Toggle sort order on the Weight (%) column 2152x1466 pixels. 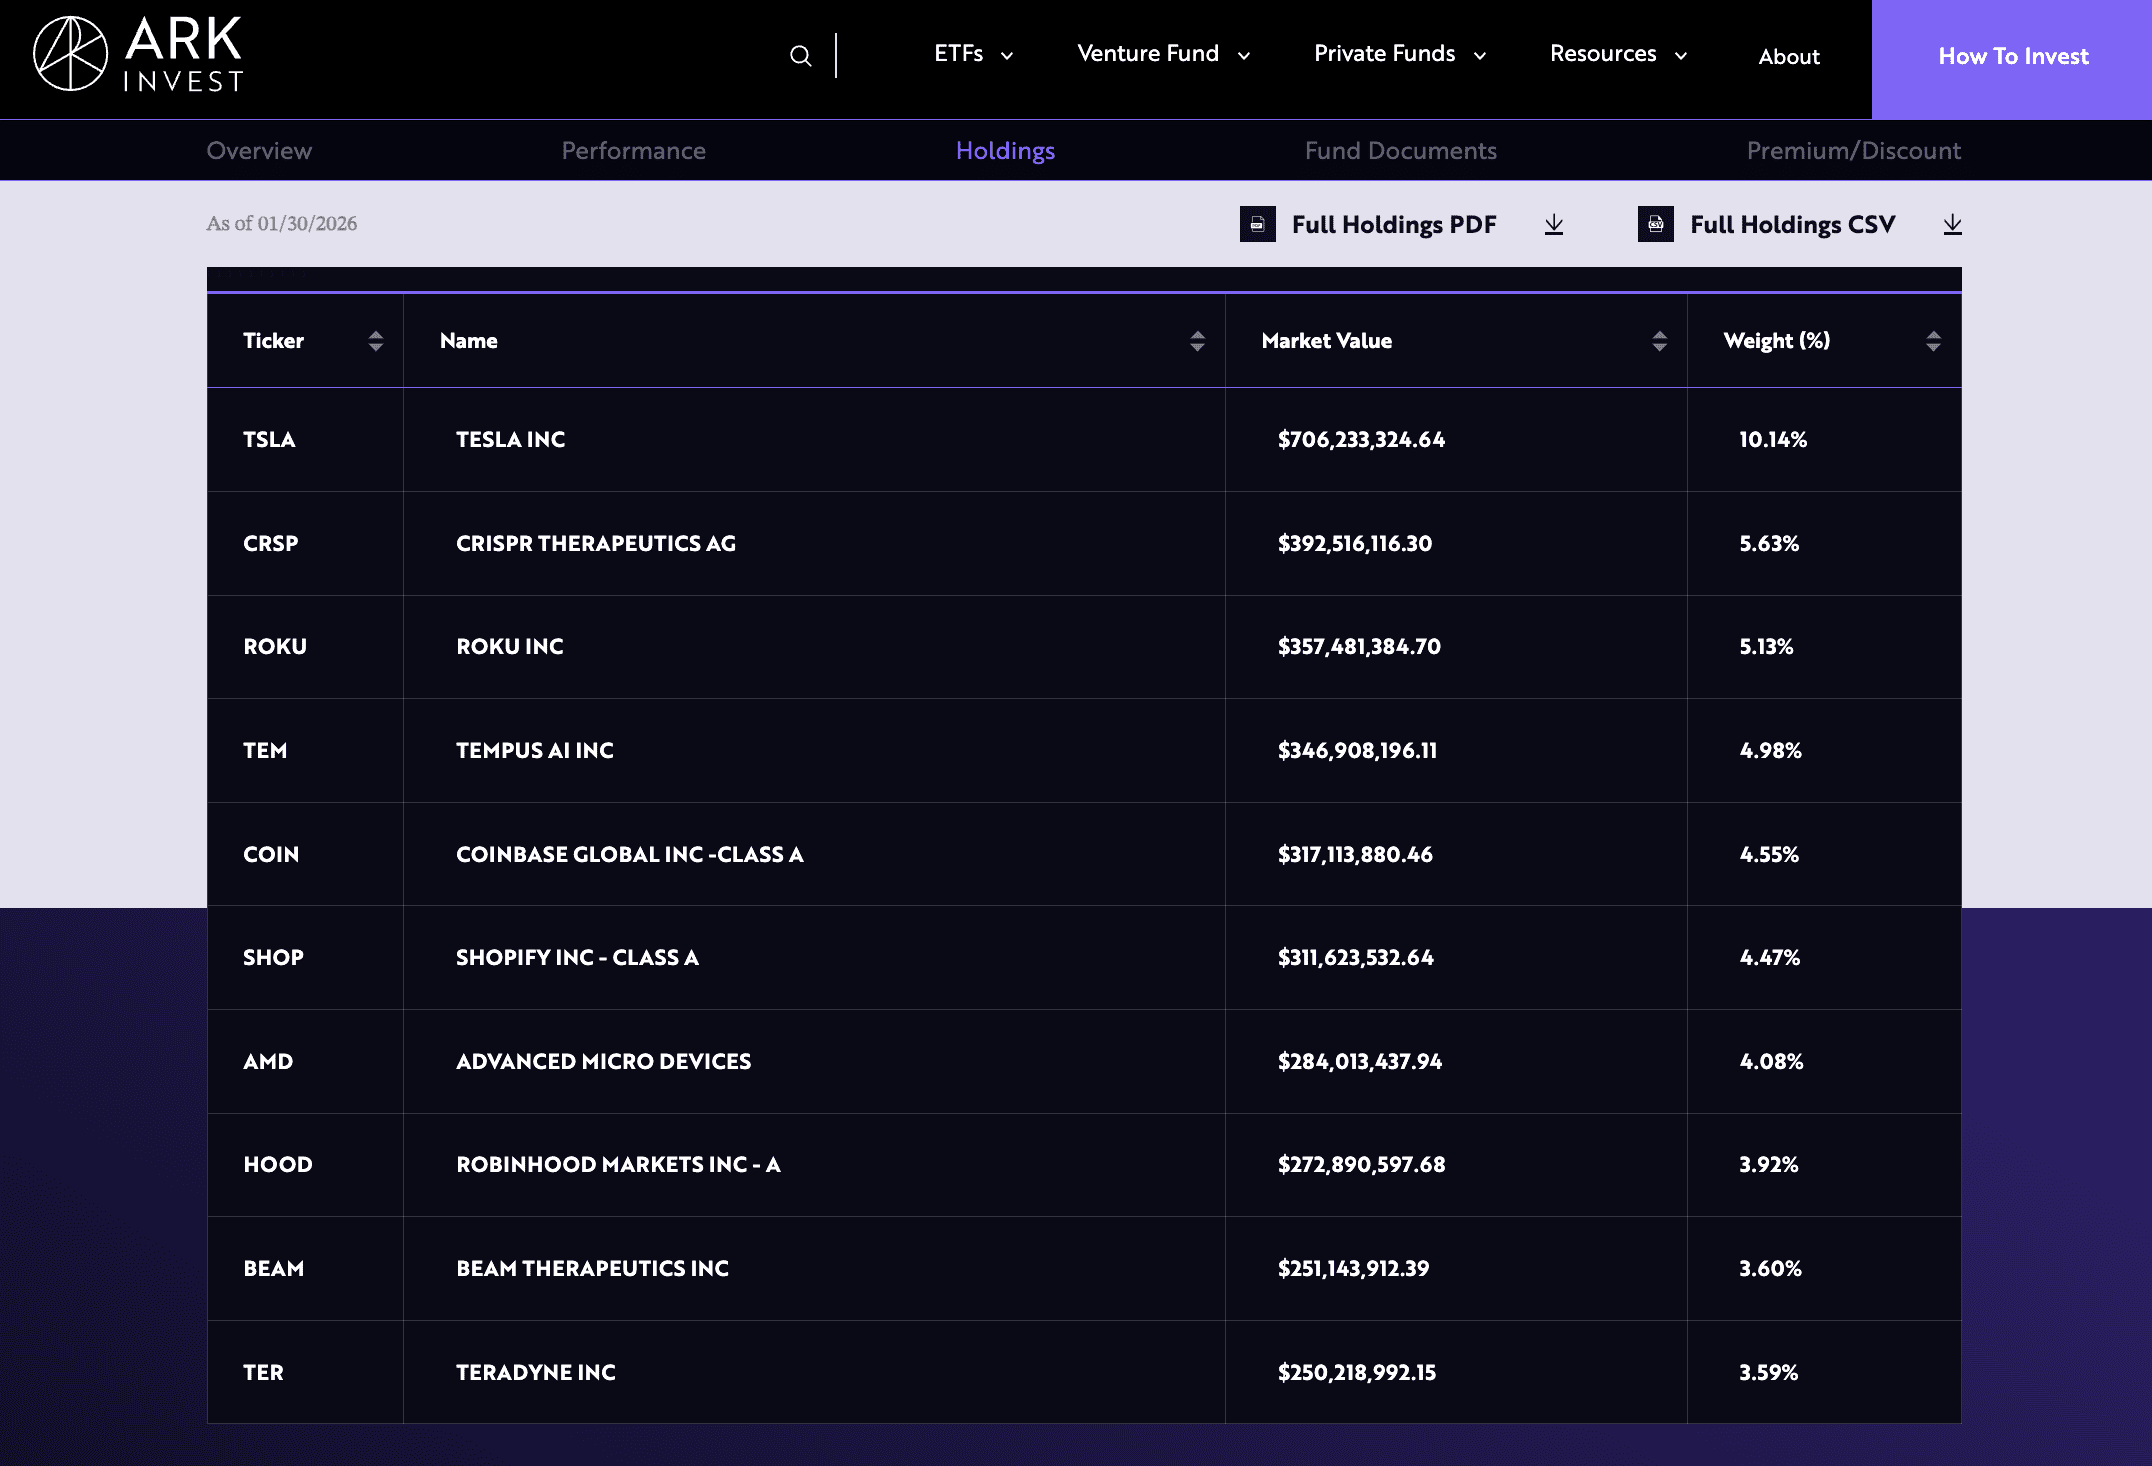1934,340
